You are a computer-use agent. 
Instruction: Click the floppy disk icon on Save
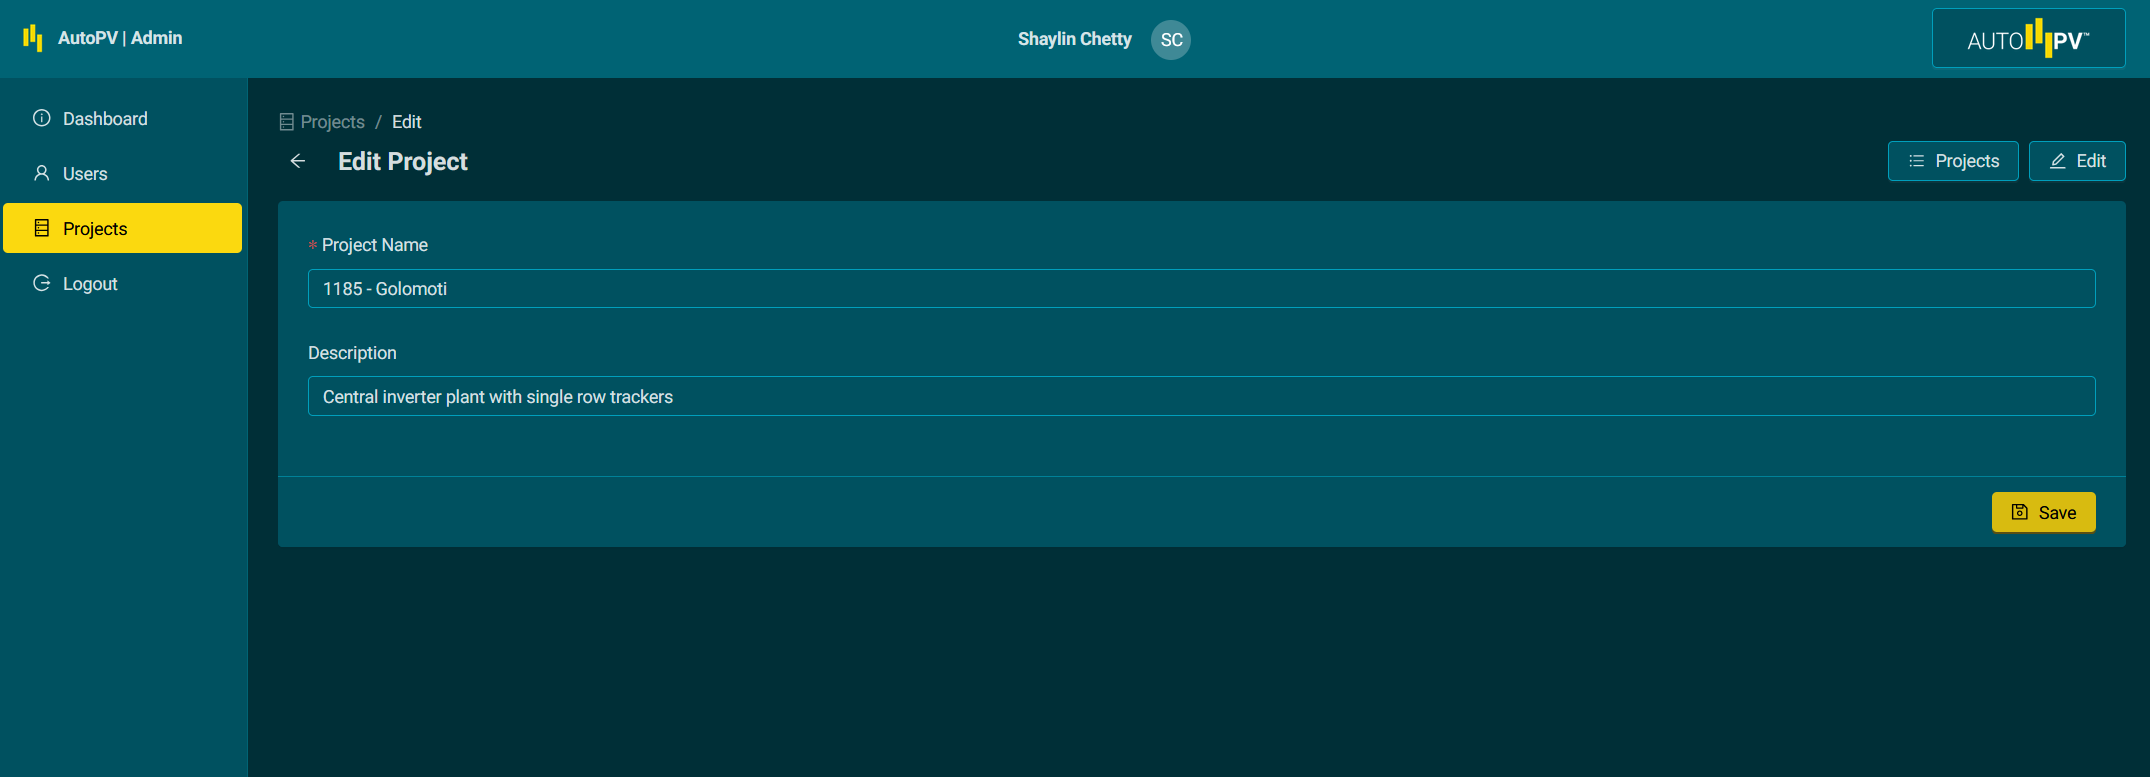coord(2020,512)
